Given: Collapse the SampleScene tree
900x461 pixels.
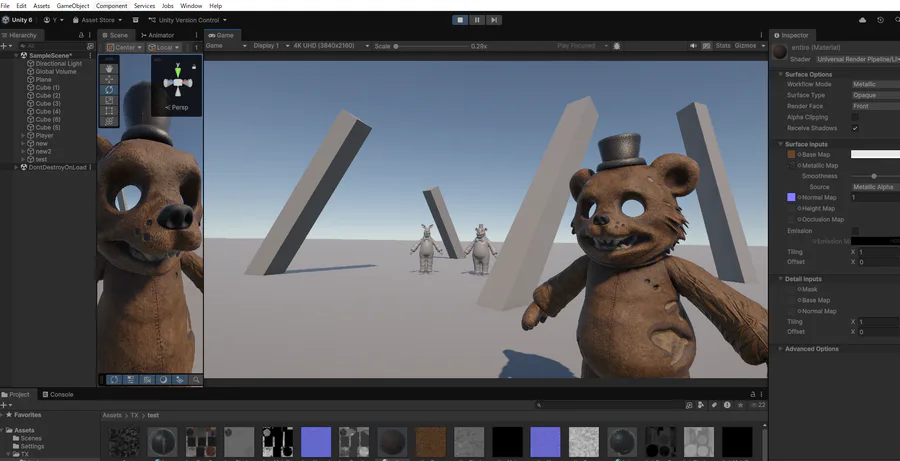Looking at the screenshot, I should (17, 56).
